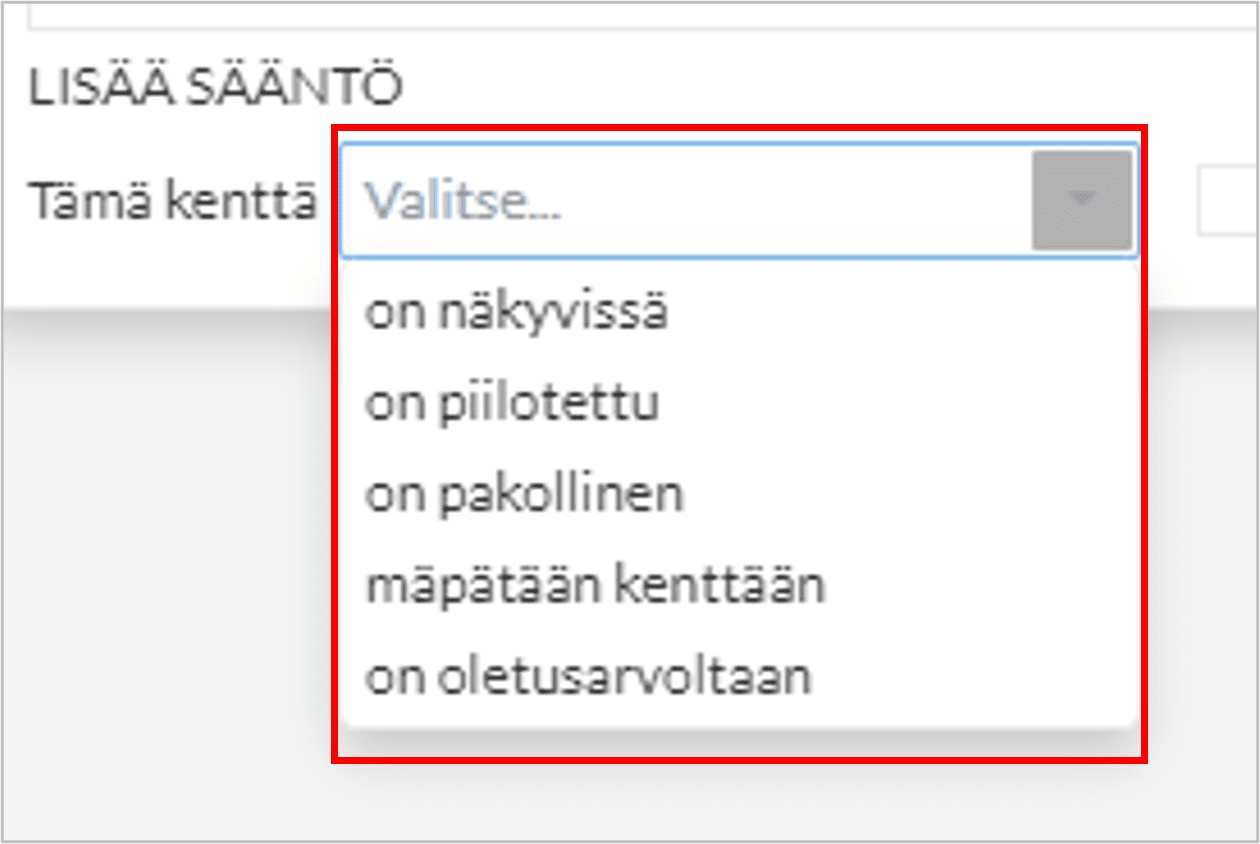Click the LISÄÄ SÄÄNTÖ heading
Viewport: 1260px width, 844px height.
(x=215, y=88)
